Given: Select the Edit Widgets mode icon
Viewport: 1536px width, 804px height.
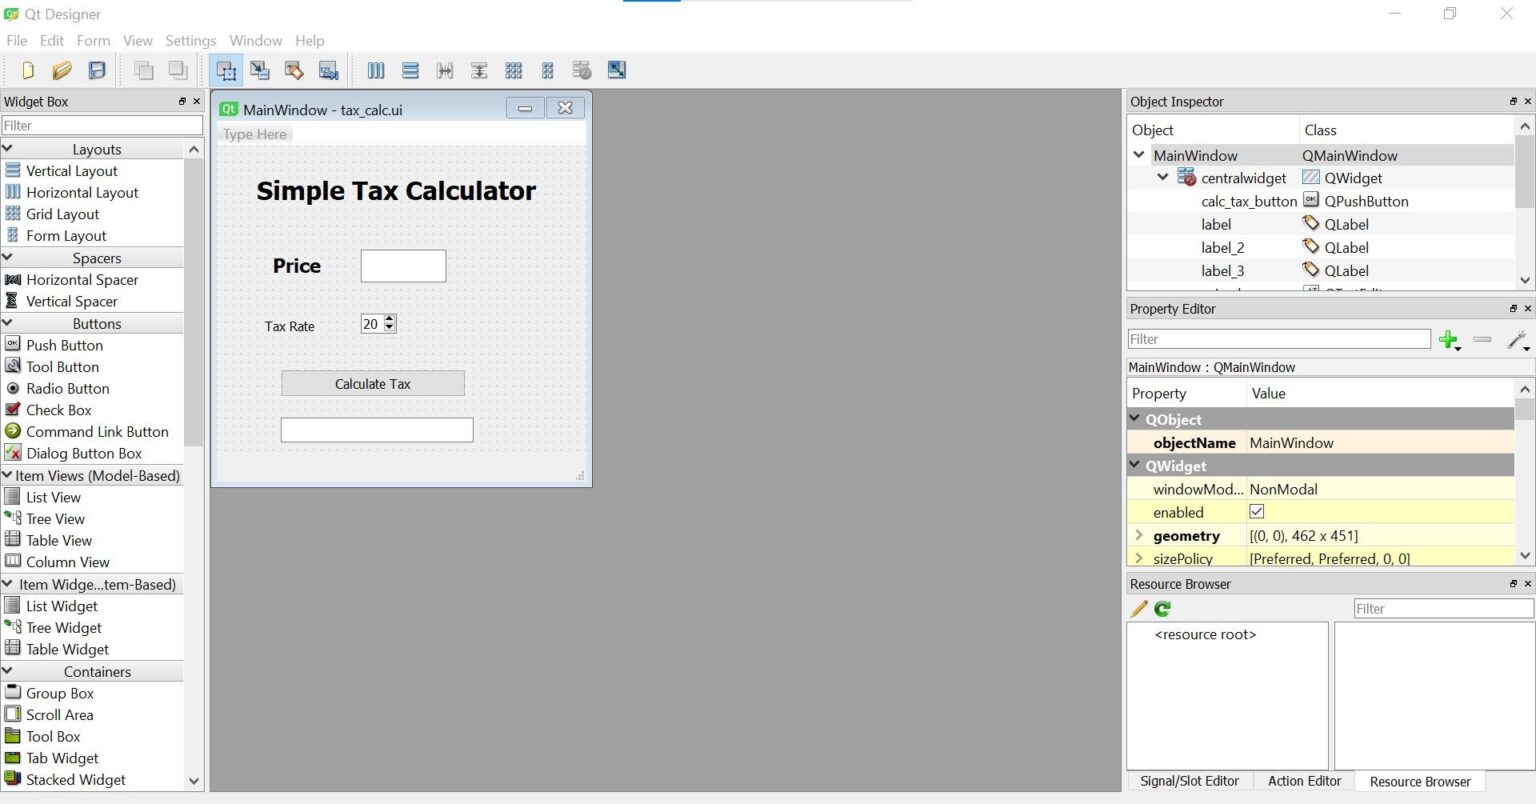Looking at the screenshot, I should pos(226,70).
